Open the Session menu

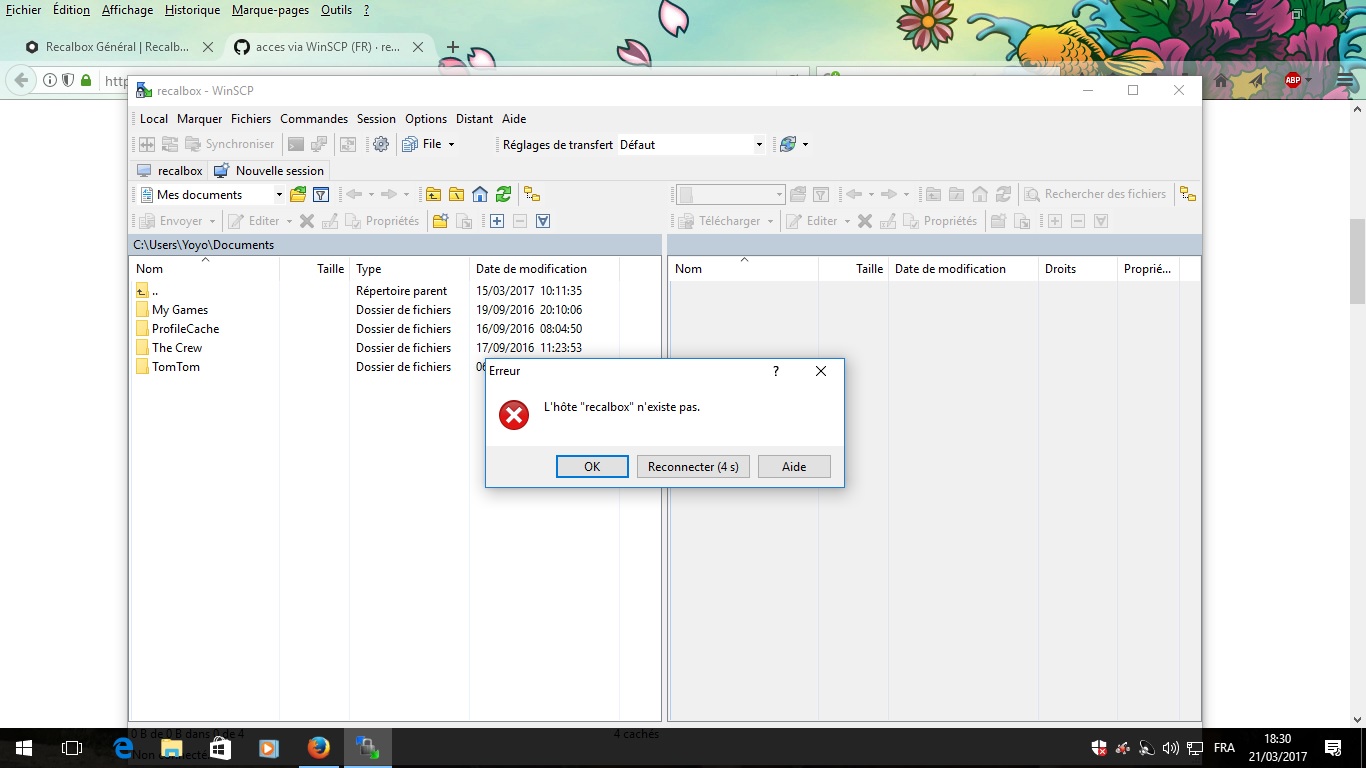[376, 119]
